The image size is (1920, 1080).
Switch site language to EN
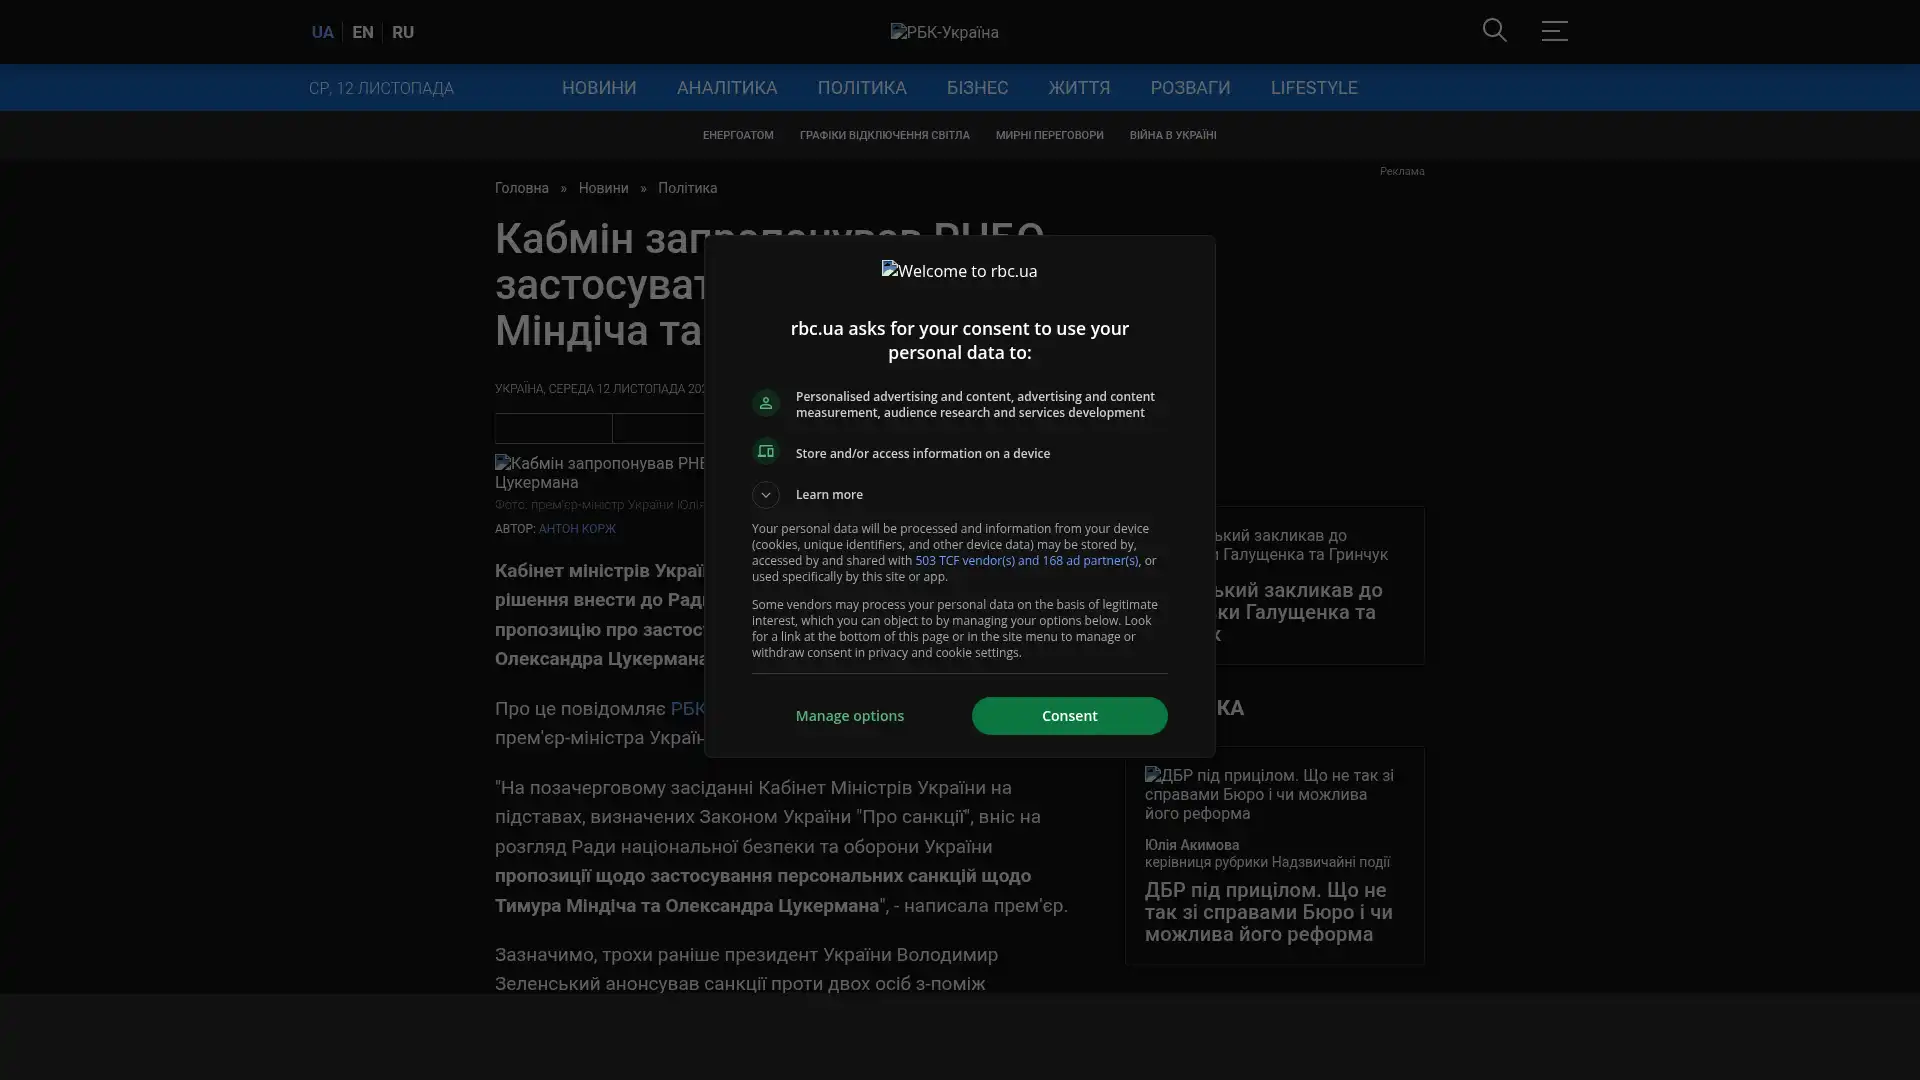(x=363, y=32)
